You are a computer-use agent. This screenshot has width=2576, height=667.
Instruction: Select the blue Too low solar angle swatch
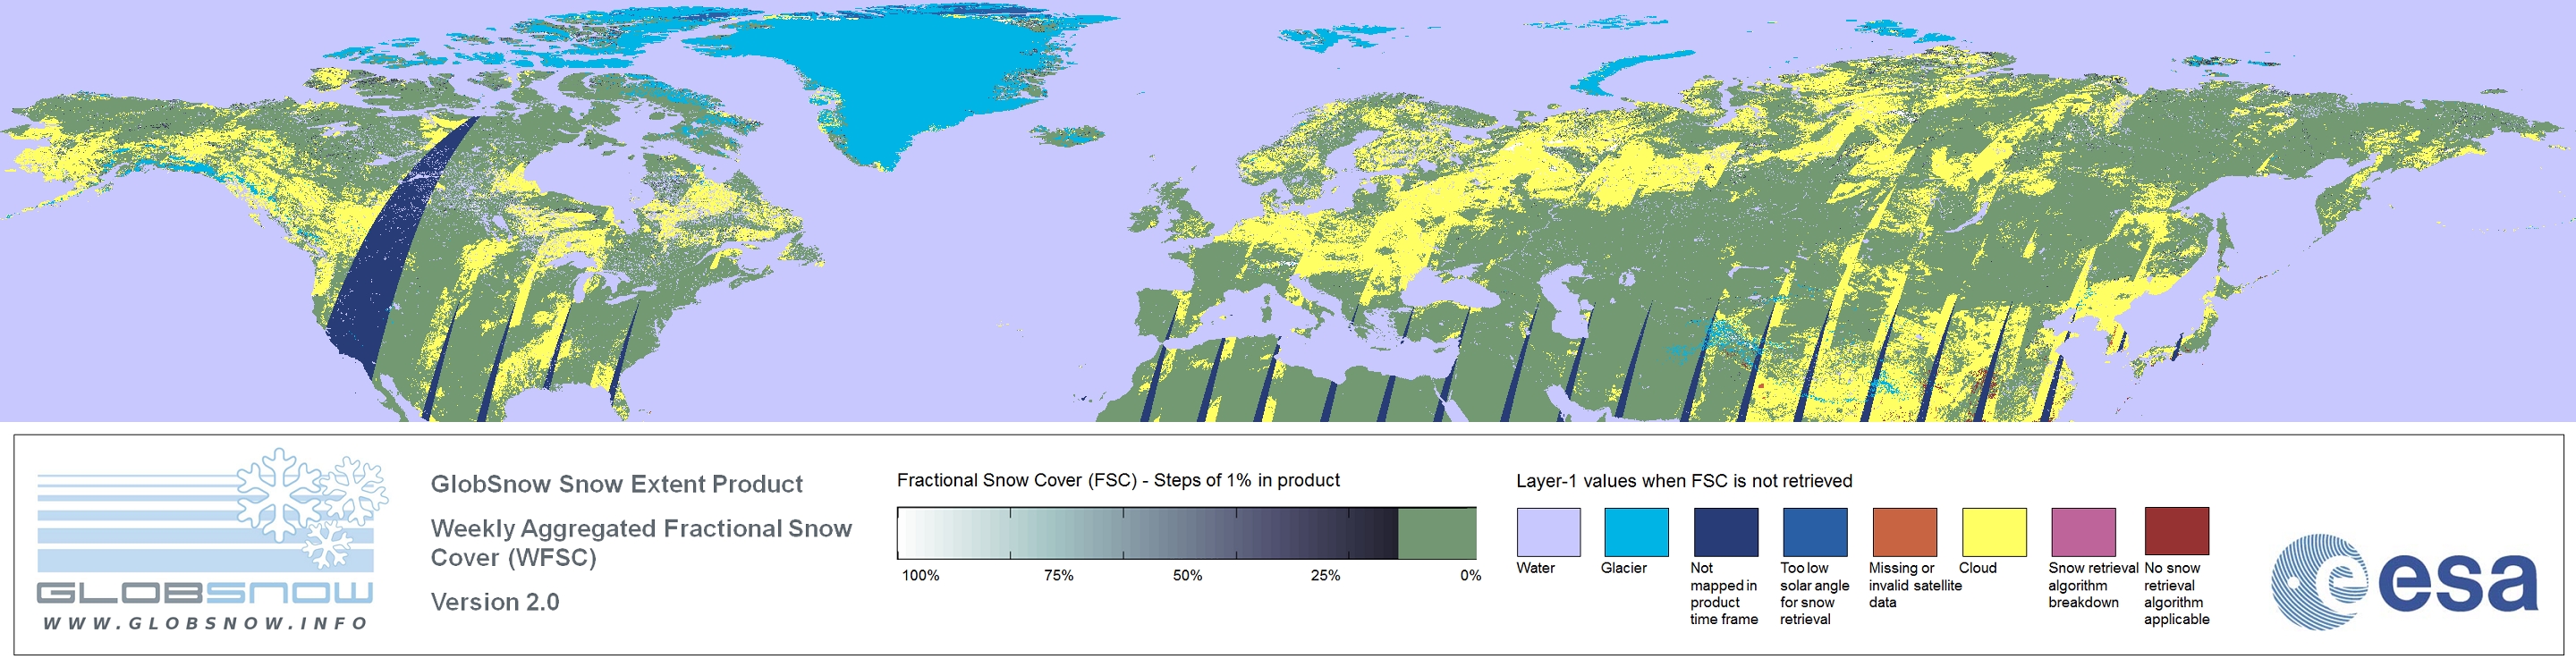click(x=1814, y=532)
